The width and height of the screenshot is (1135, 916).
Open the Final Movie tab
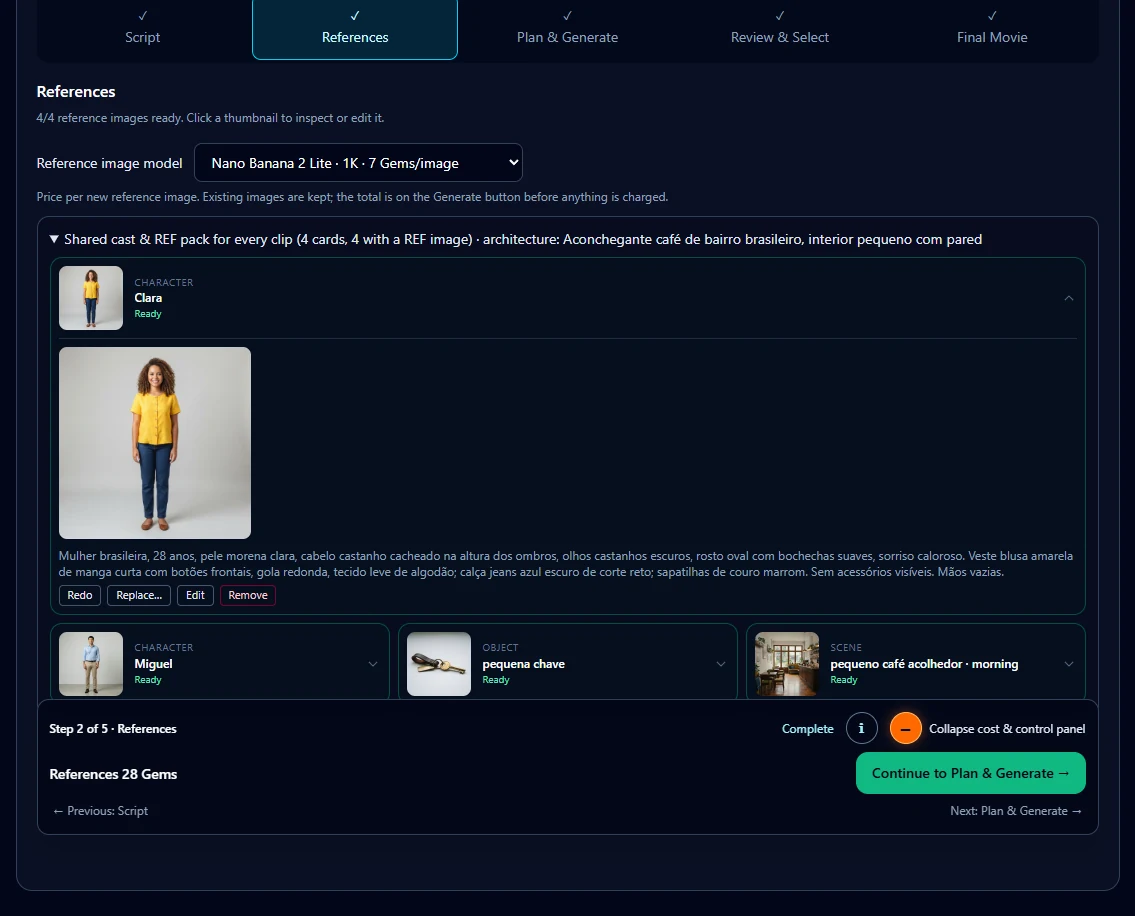point(992,28)
